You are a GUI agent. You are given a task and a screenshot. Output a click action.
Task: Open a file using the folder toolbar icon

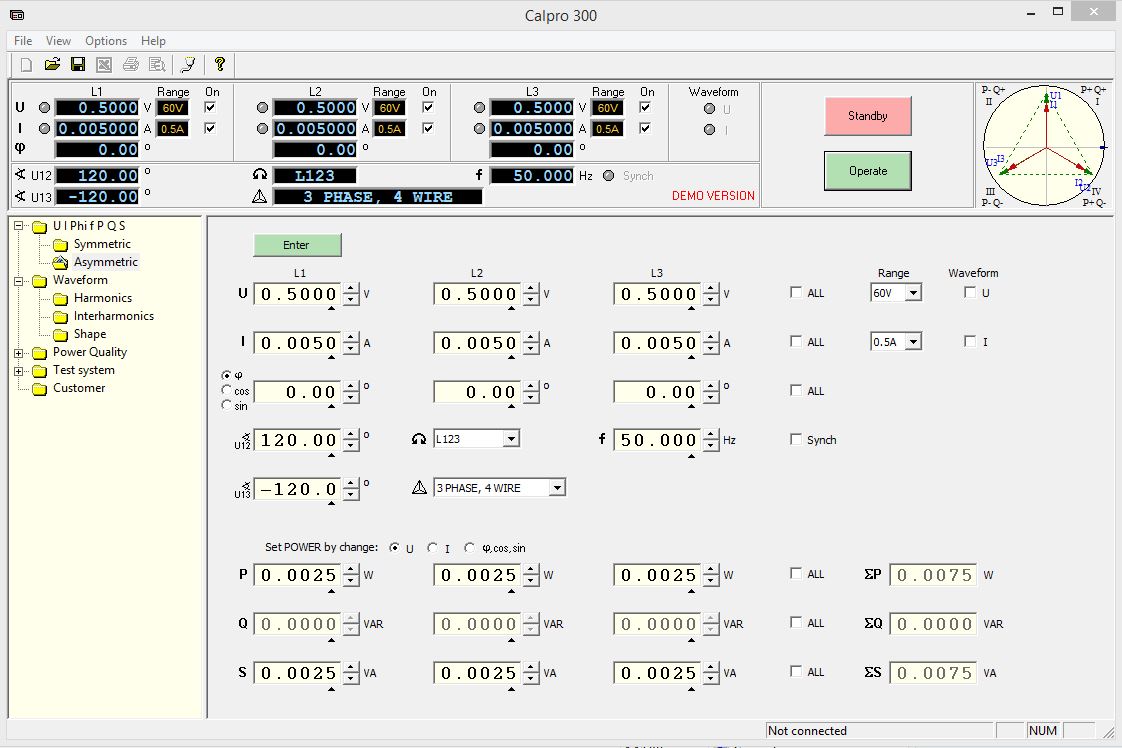click(52, 65)
